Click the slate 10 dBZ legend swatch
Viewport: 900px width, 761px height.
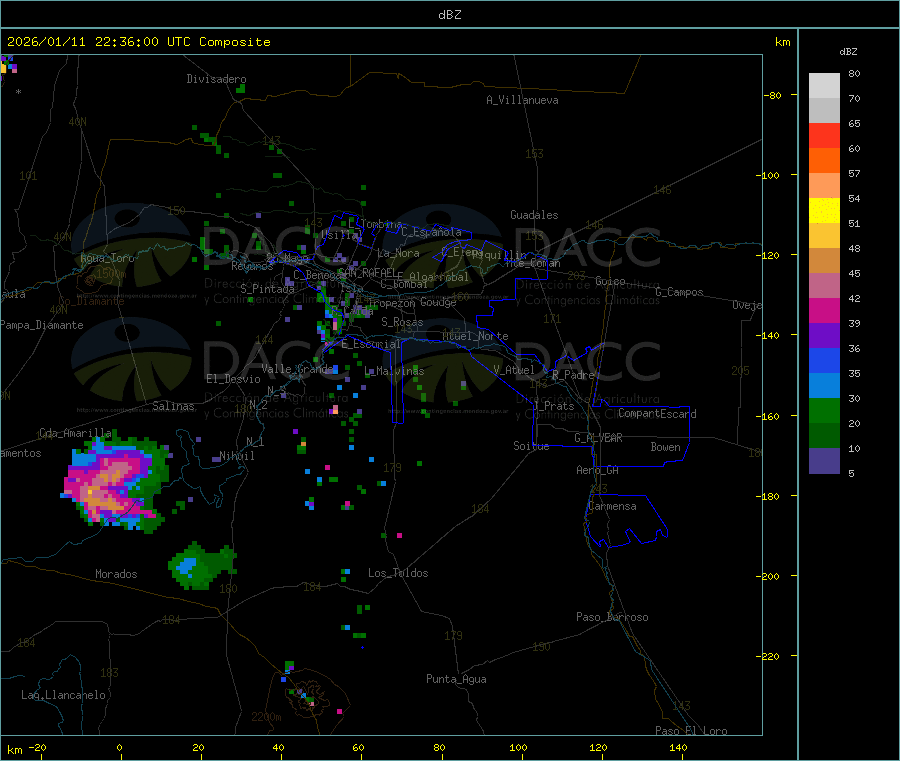click(824, 461)
